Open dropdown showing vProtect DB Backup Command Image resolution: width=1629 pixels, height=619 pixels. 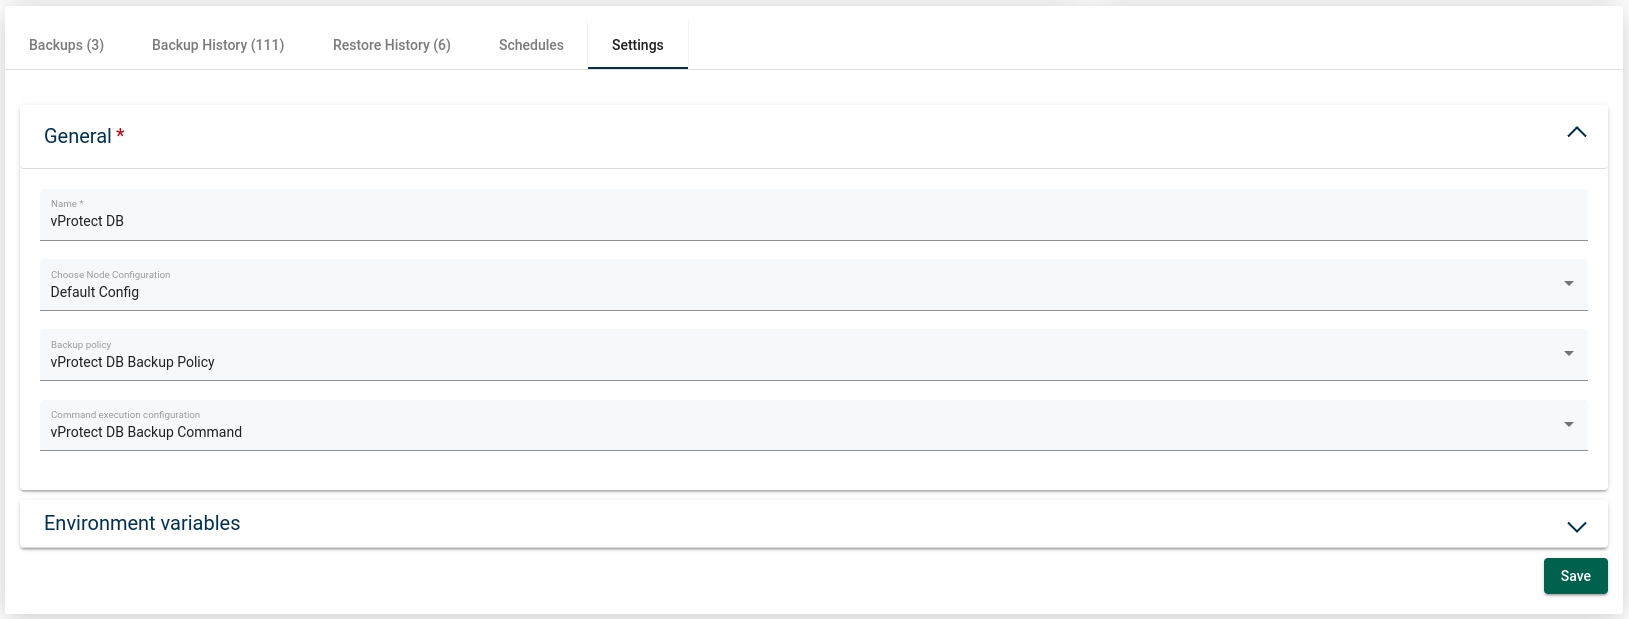(800, 432)
